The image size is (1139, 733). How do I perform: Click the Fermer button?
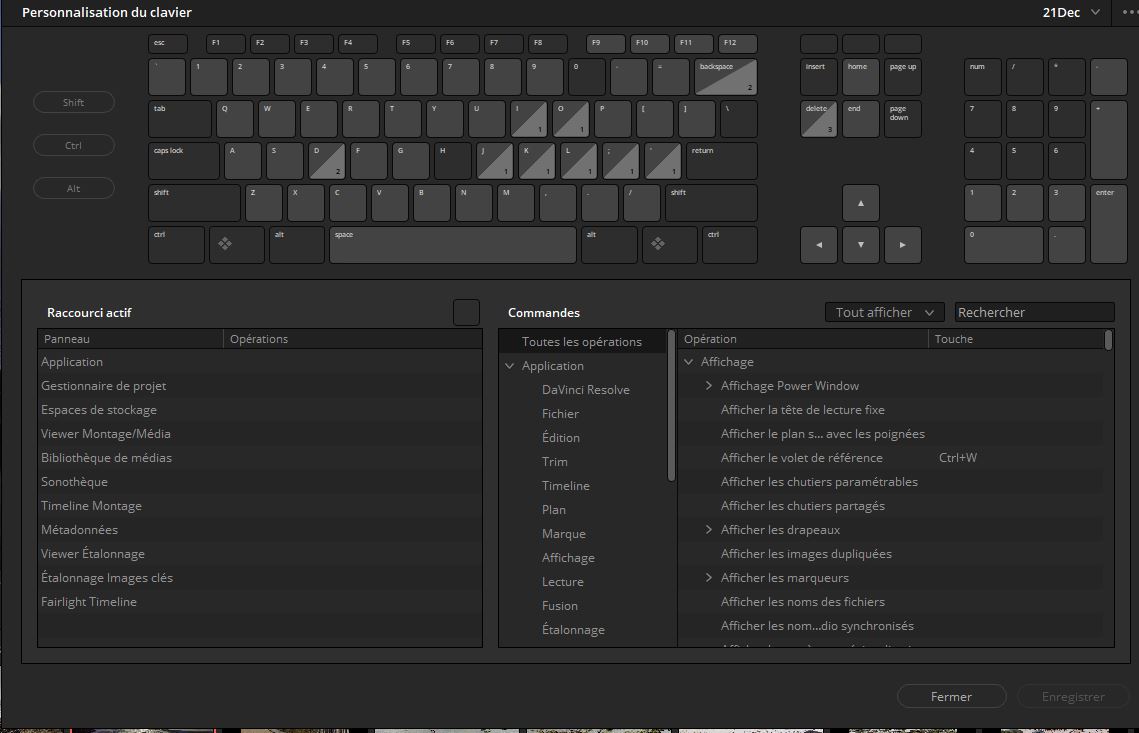click(x=951, y=696)
